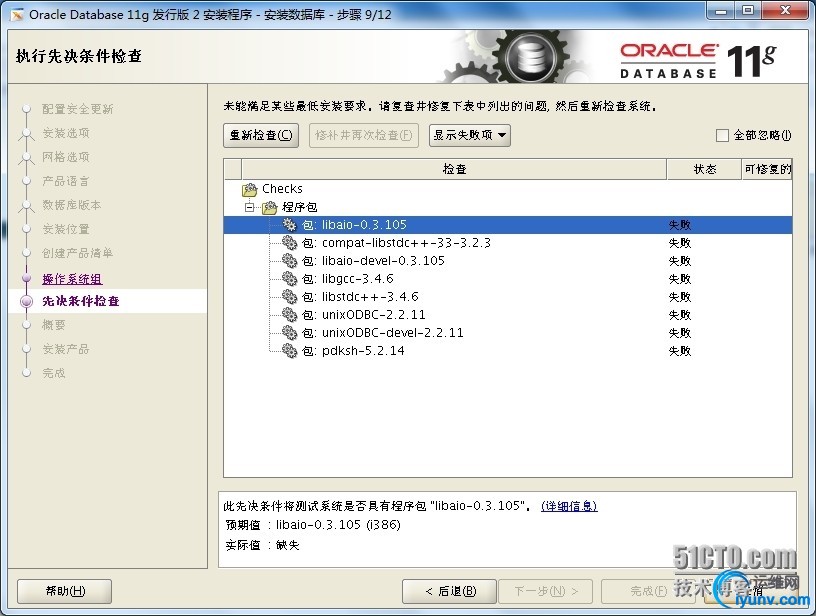The width and height of the screenshot is (816, 616).
Task: Select the 先决条件检查 step
Action: click(x=81, y=301)
